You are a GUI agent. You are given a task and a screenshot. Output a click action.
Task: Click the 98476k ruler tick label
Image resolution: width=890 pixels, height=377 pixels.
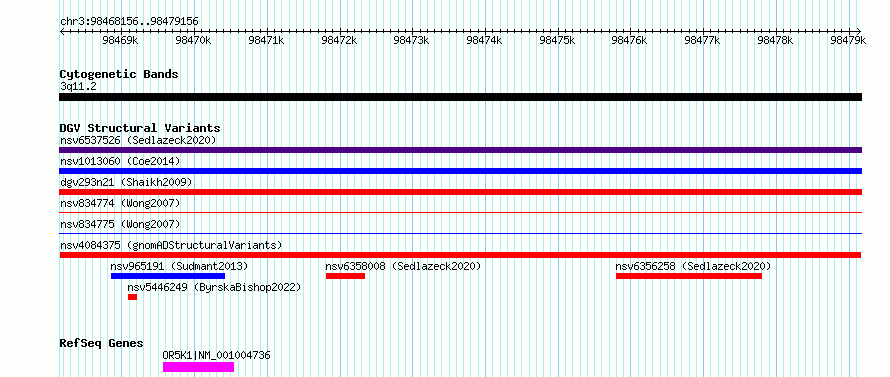point(630,40)
